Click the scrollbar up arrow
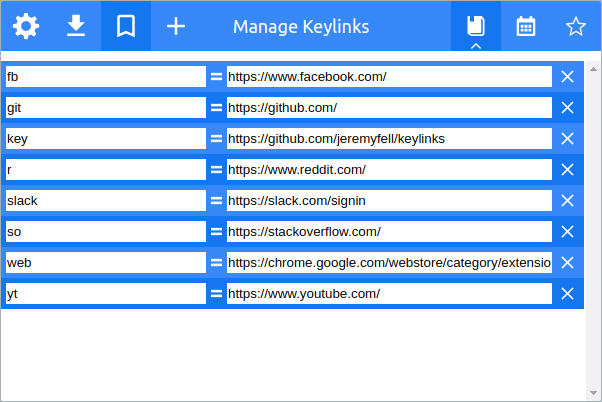The width and height of the screenshot is (602, 402). click(593, 69)
